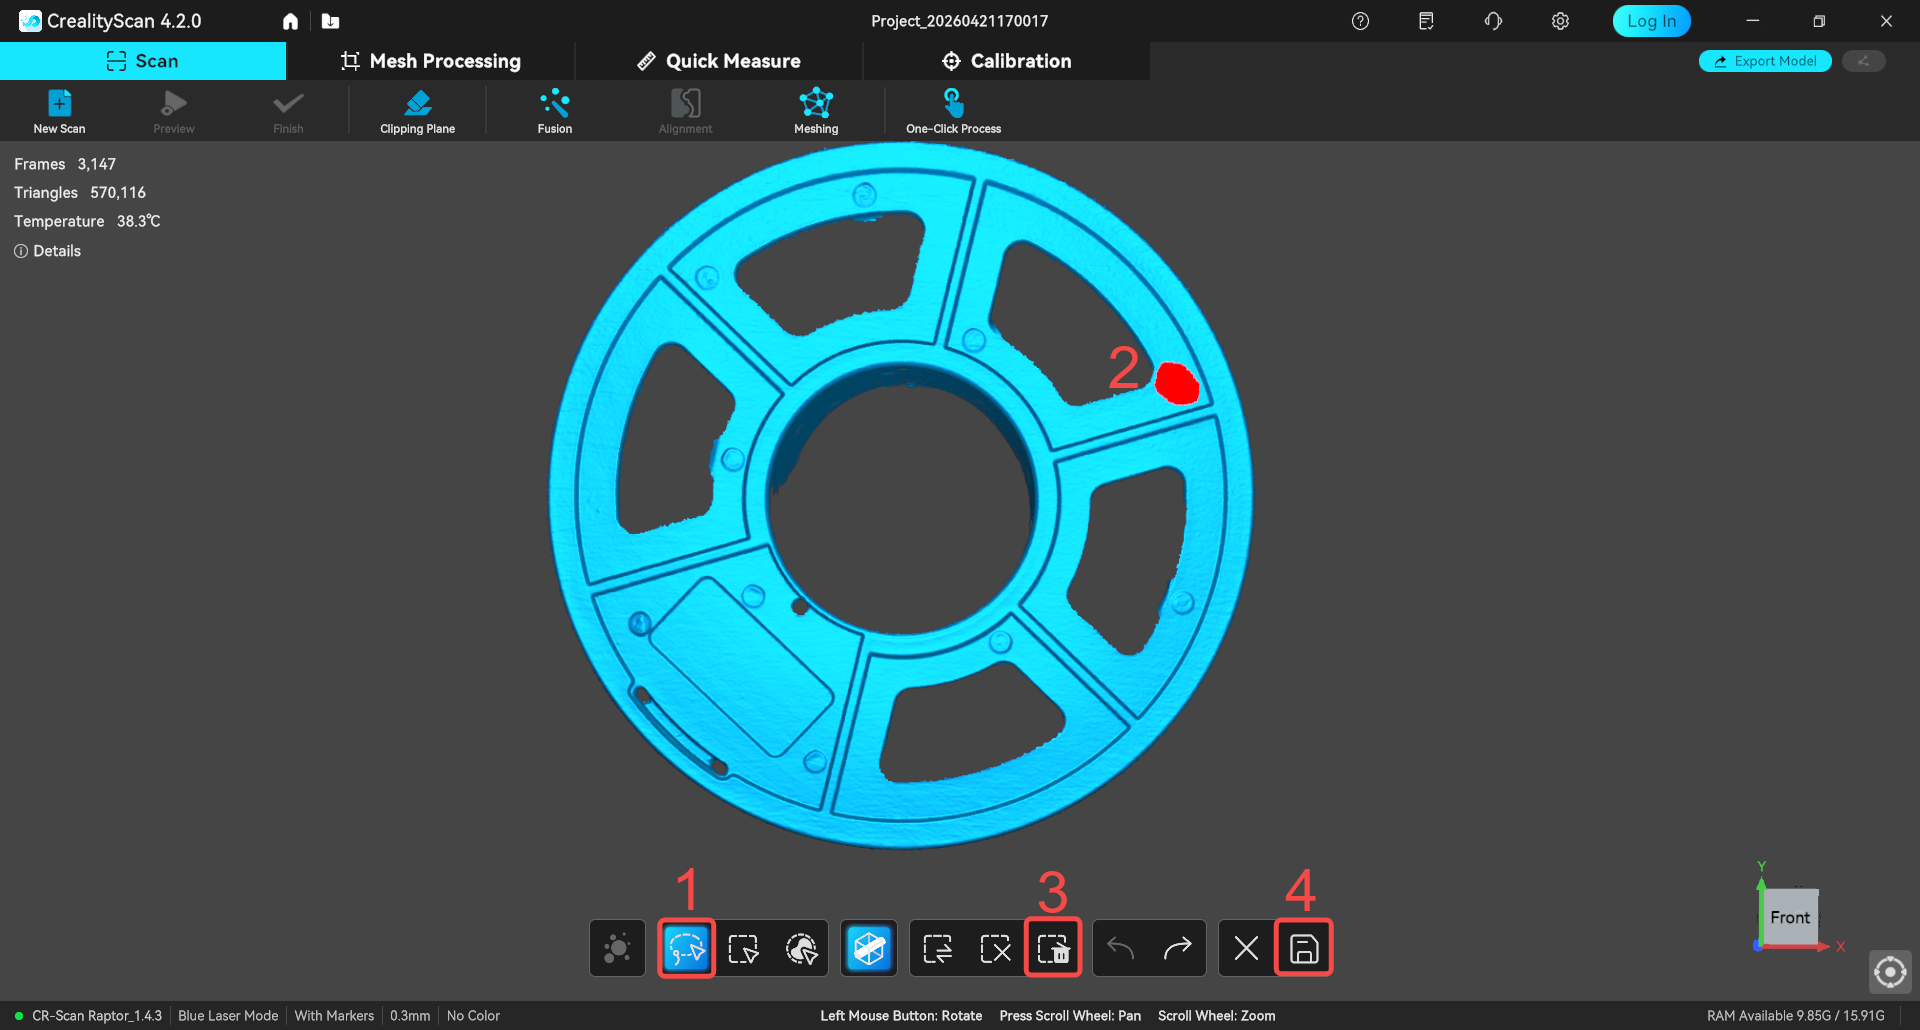Image resolution: width=1920 pixels, height=1030 pixels.
Task: Clear selection with the deselect icon
Action: coord(995,948)
